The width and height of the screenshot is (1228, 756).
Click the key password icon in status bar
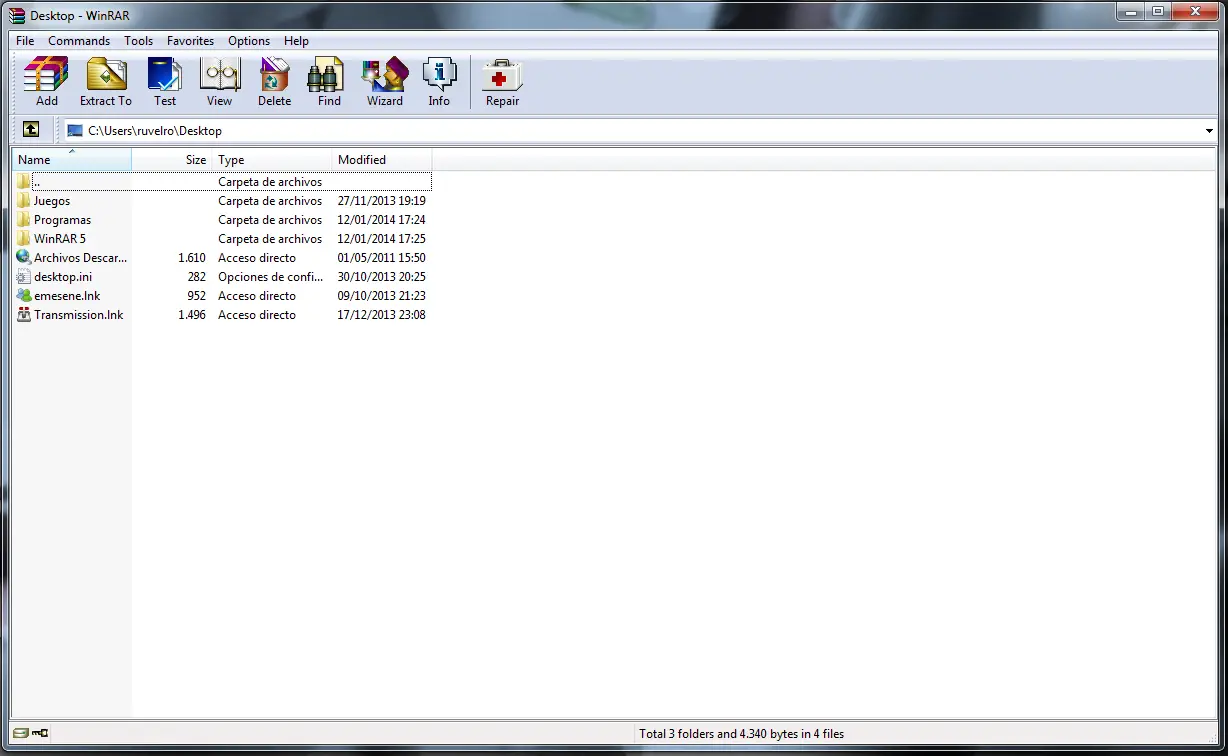click(x=40, y=733)
